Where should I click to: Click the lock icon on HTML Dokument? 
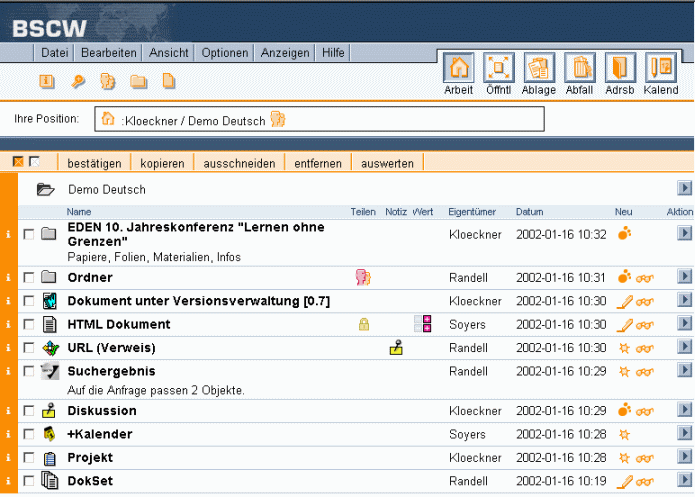(364, 324)
